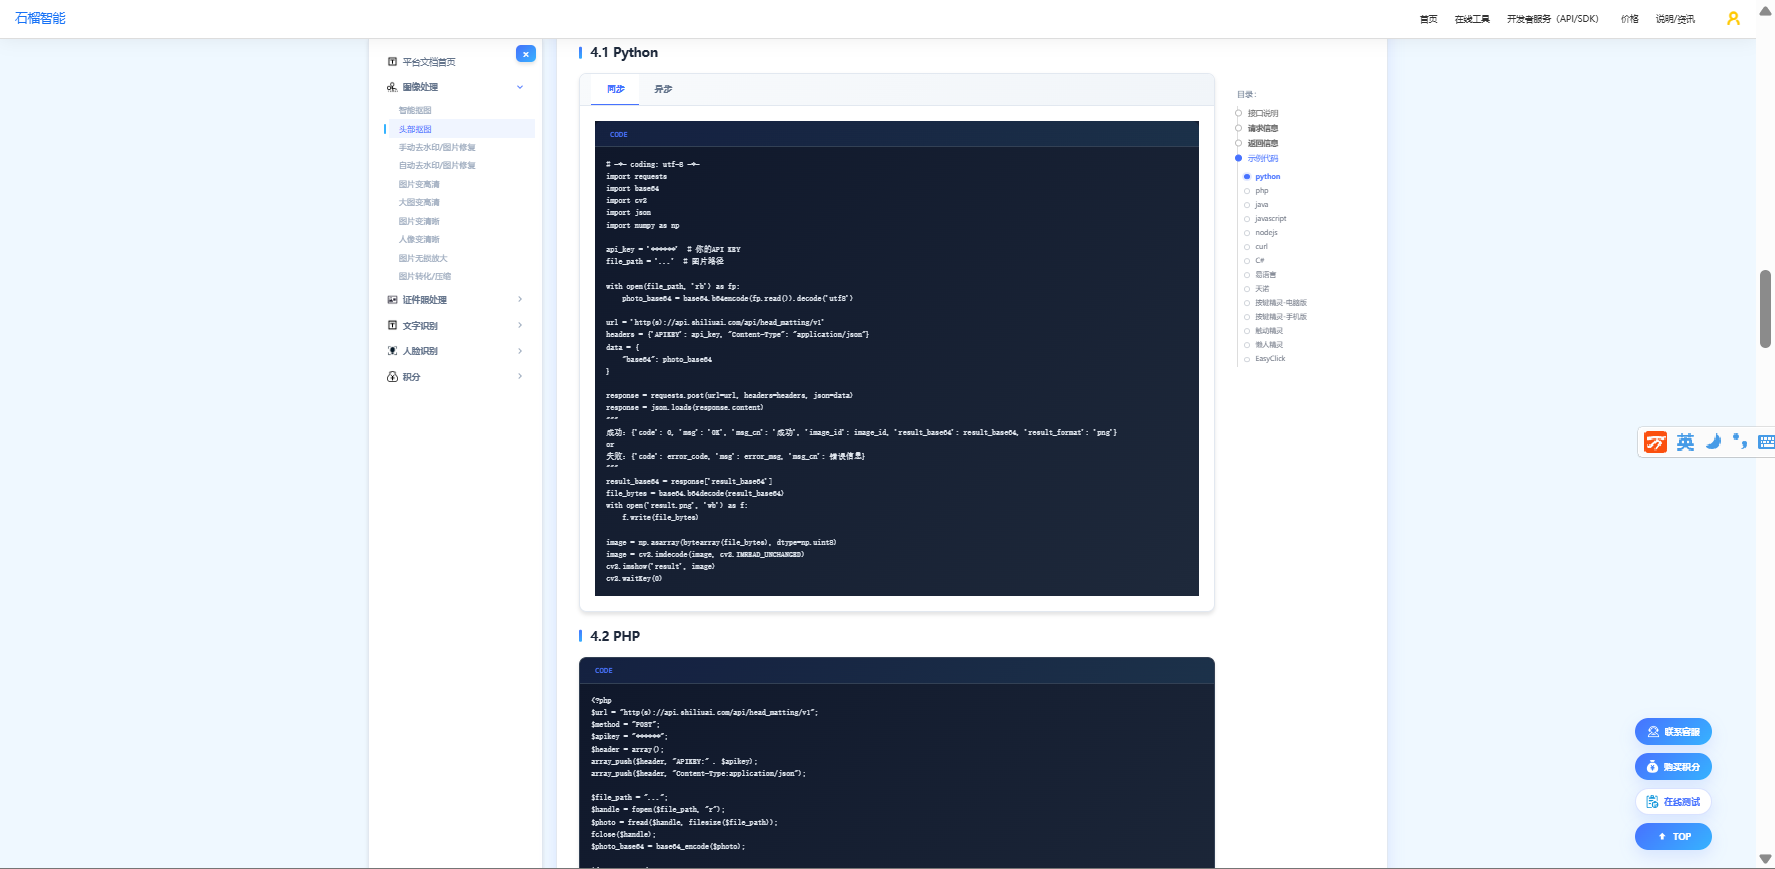Jump to 按键精灵-电脑版 example
The image size is (1775, 869).
click(1281, 302)
